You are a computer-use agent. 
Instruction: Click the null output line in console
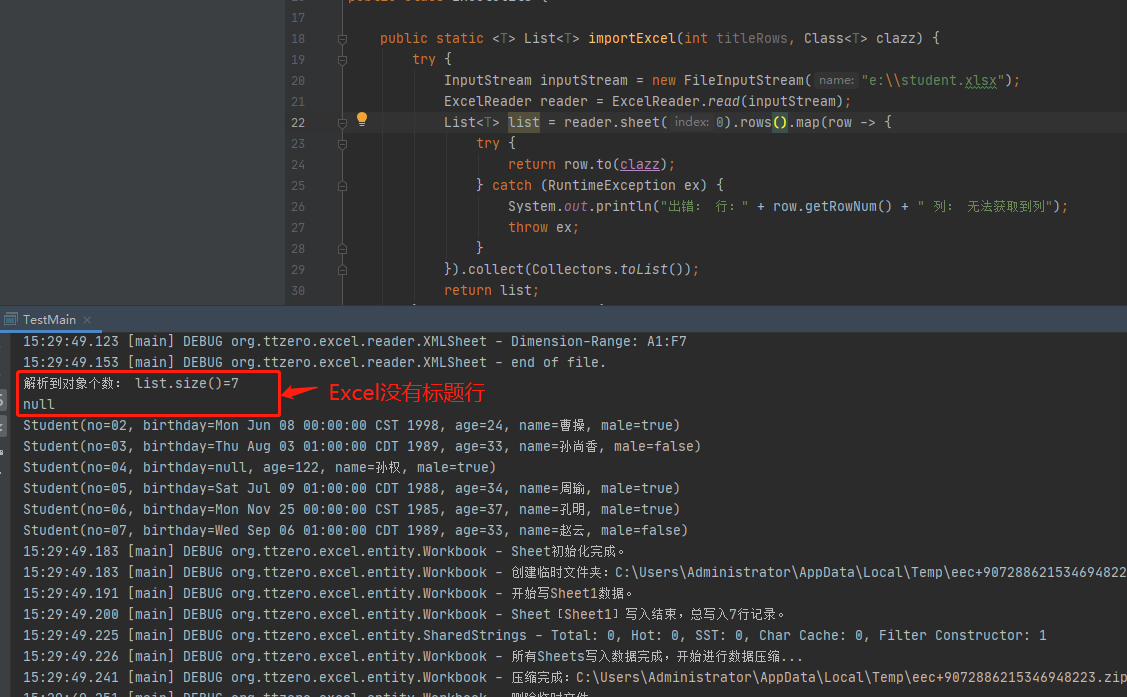coord(39,405)
